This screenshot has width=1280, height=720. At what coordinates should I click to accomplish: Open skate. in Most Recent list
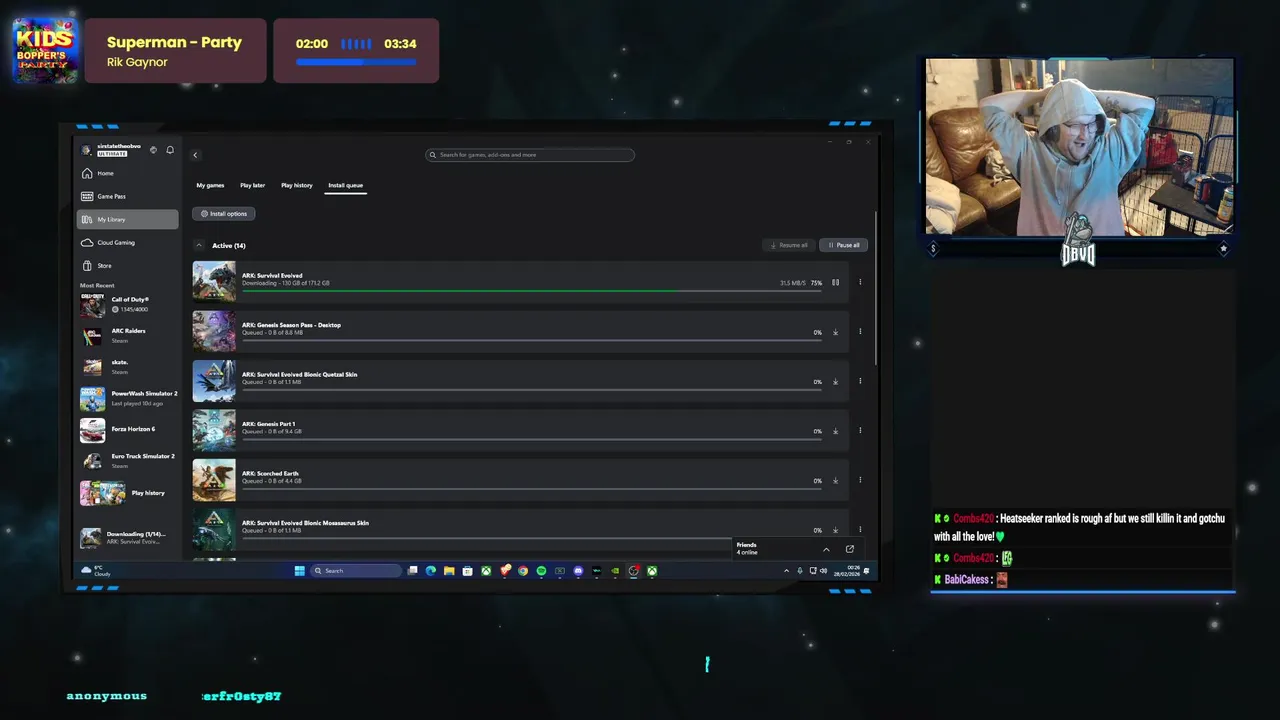coord(128,366)
